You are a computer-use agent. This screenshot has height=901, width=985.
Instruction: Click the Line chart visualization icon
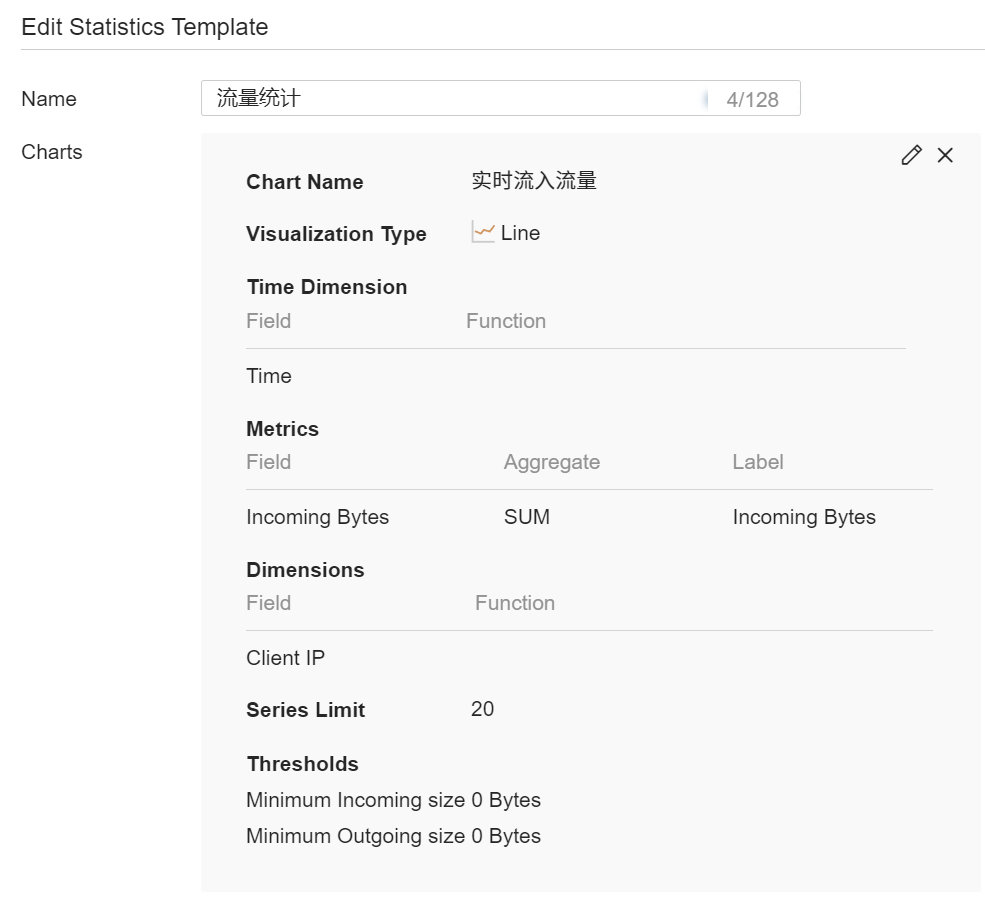483,233
